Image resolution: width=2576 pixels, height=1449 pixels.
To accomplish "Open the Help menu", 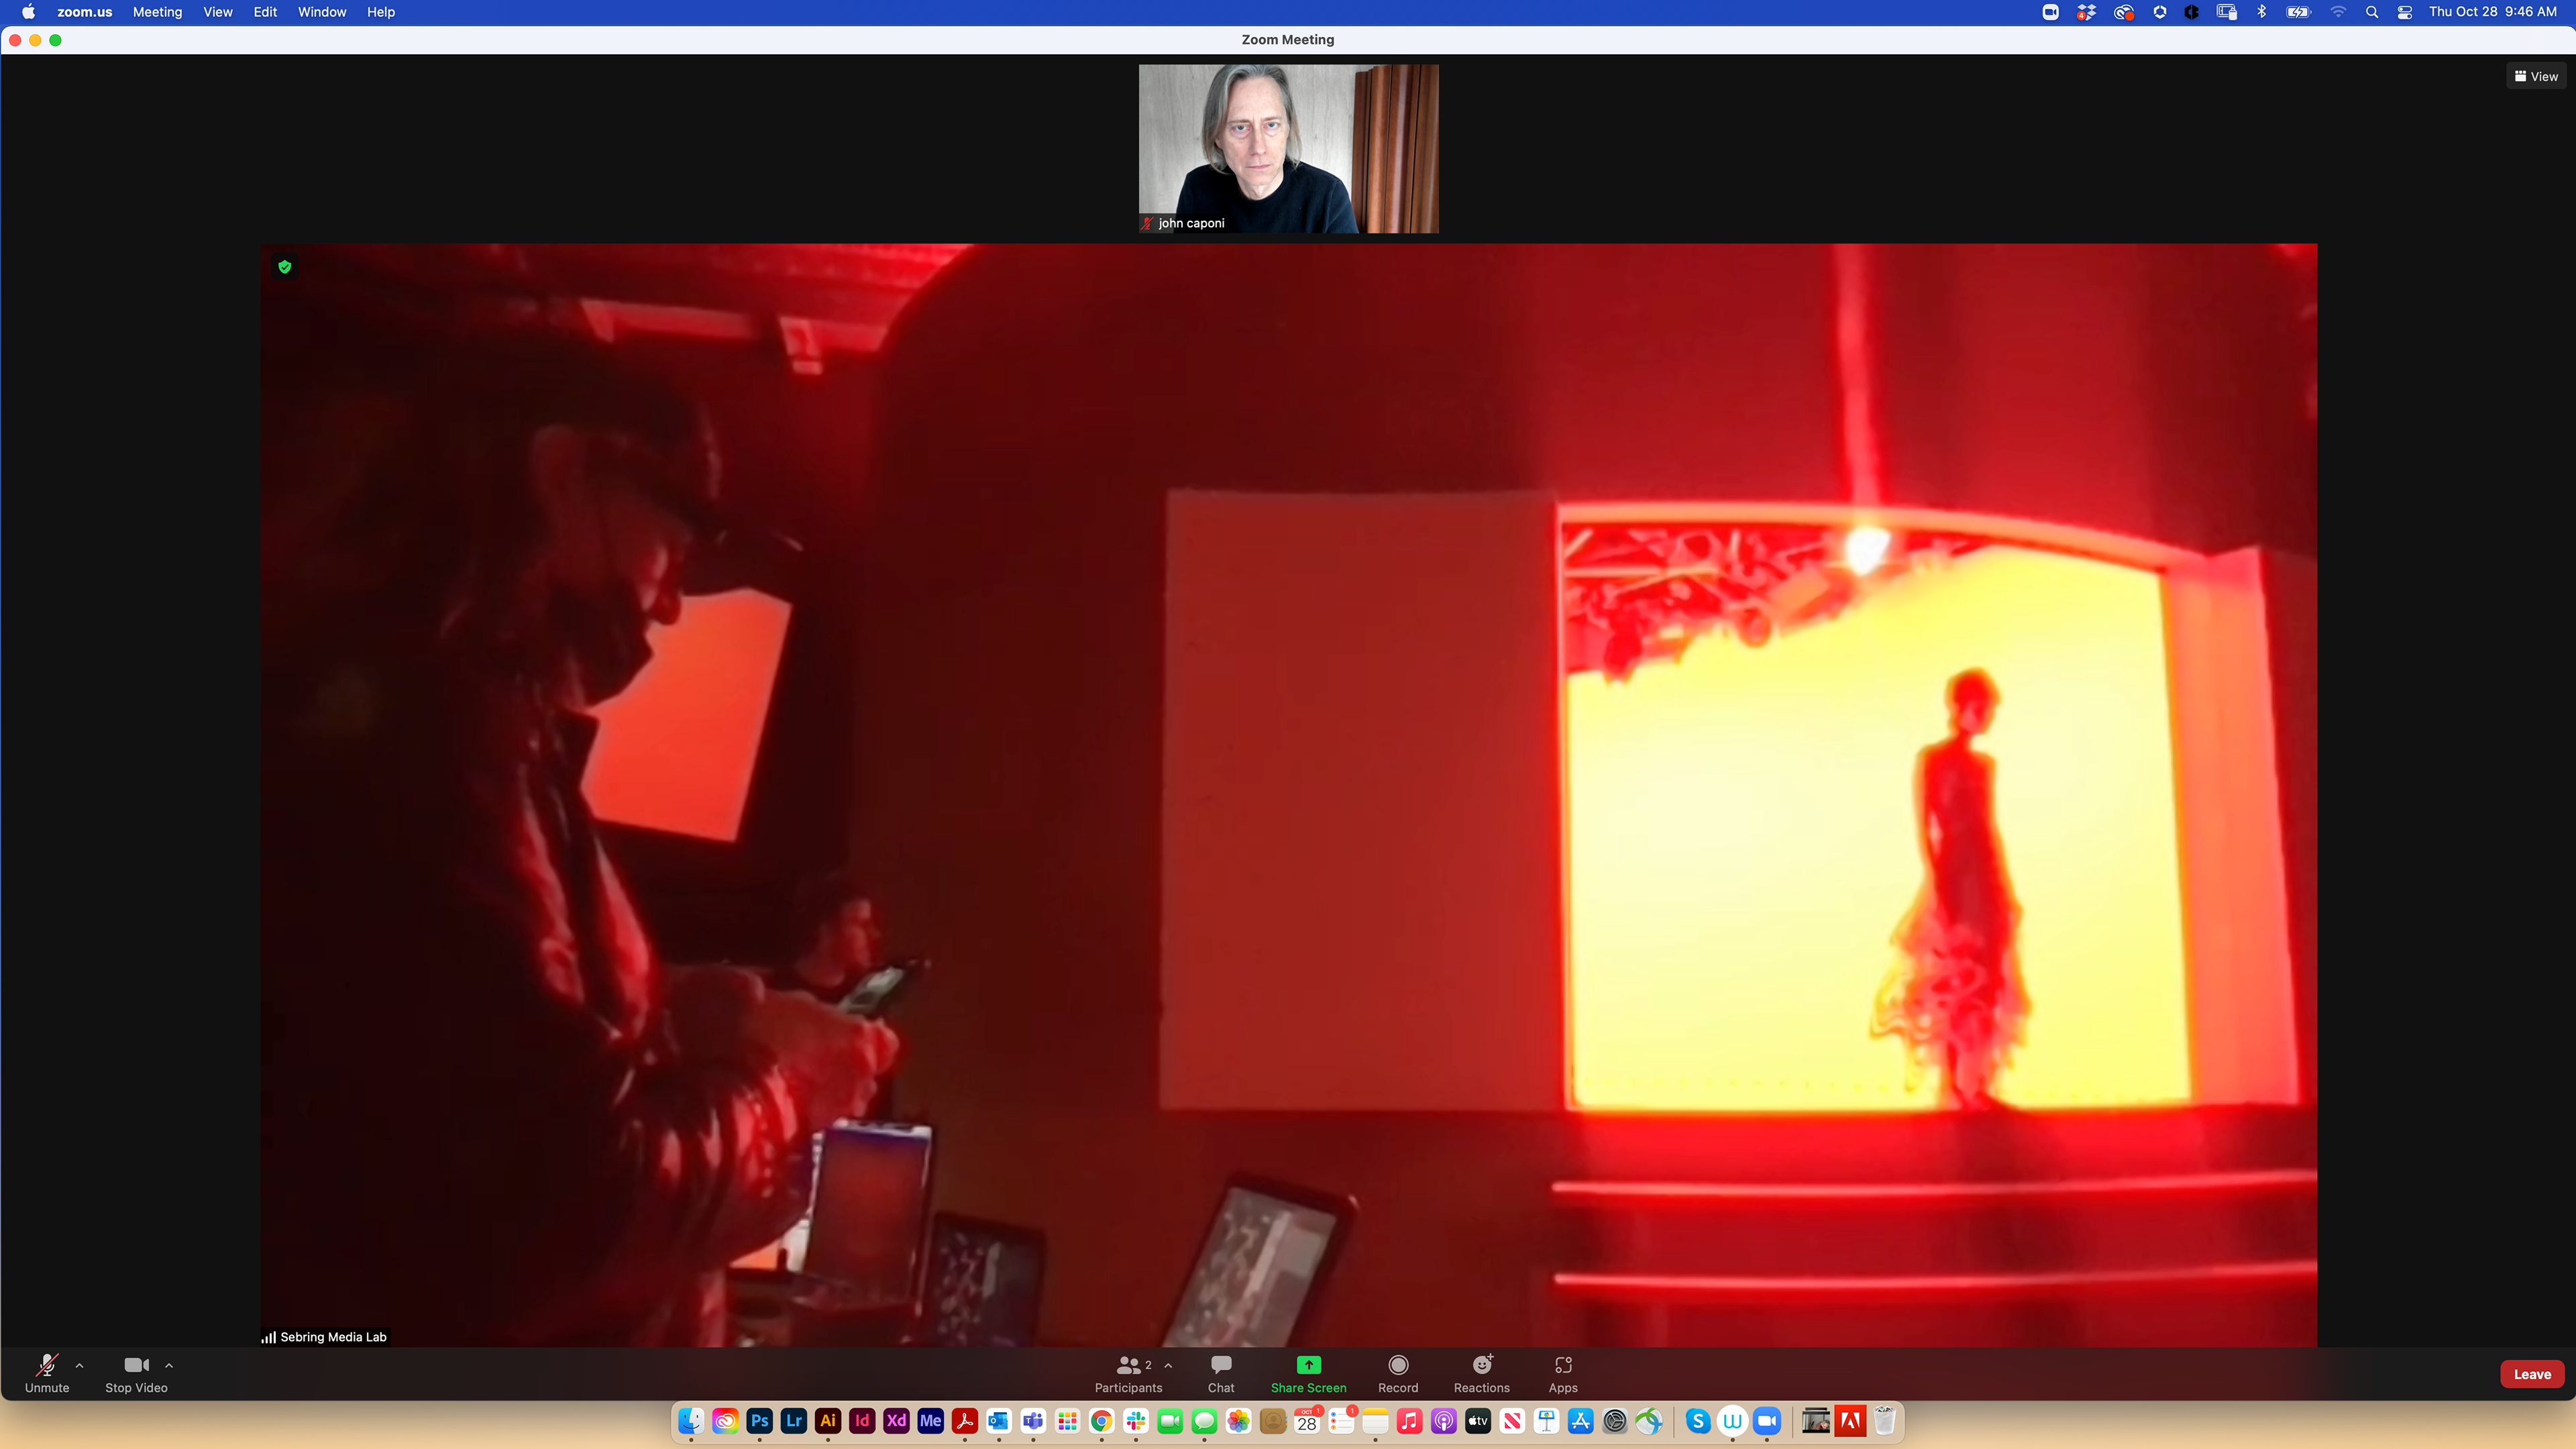I will [381, 12].
